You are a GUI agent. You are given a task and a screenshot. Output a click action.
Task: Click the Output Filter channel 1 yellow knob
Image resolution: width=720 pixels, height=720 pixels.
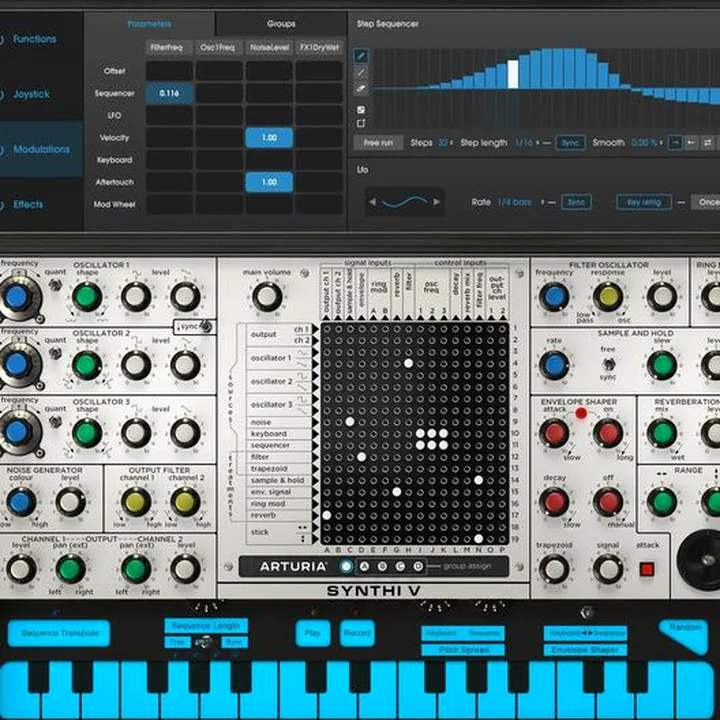click(x=136, y=501)
